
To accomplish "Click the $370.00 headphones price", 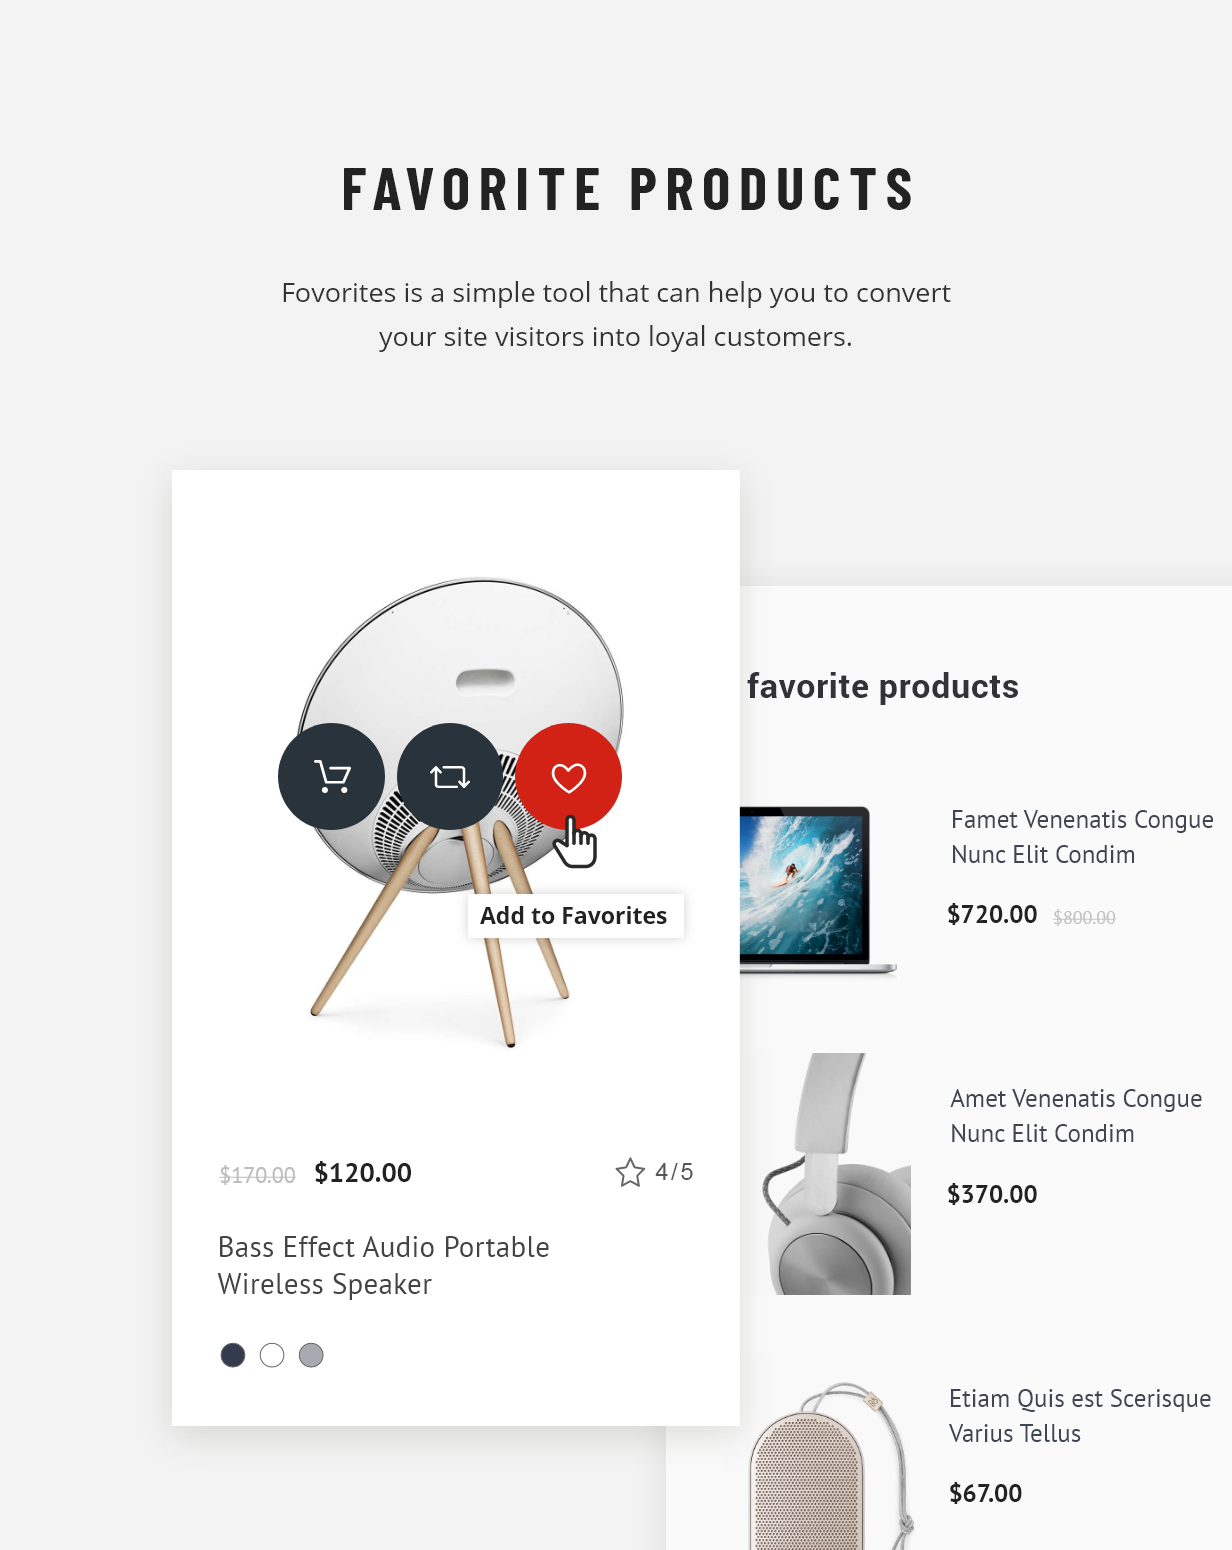I will point(992,1194).
